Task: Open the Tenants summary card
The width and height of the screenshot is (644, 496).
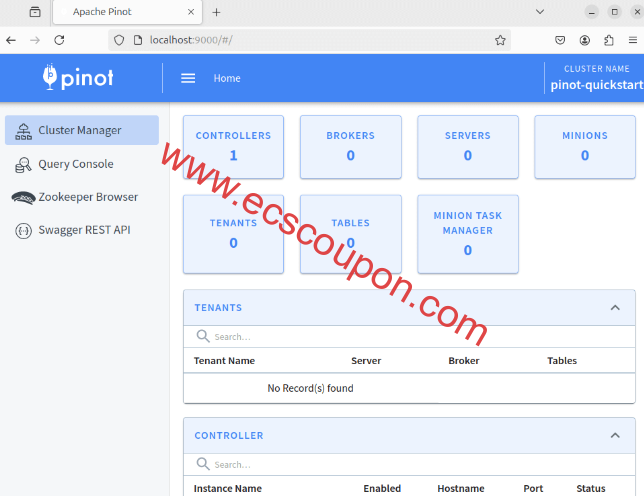Action: pyautogui.click(x=233, y=234)
